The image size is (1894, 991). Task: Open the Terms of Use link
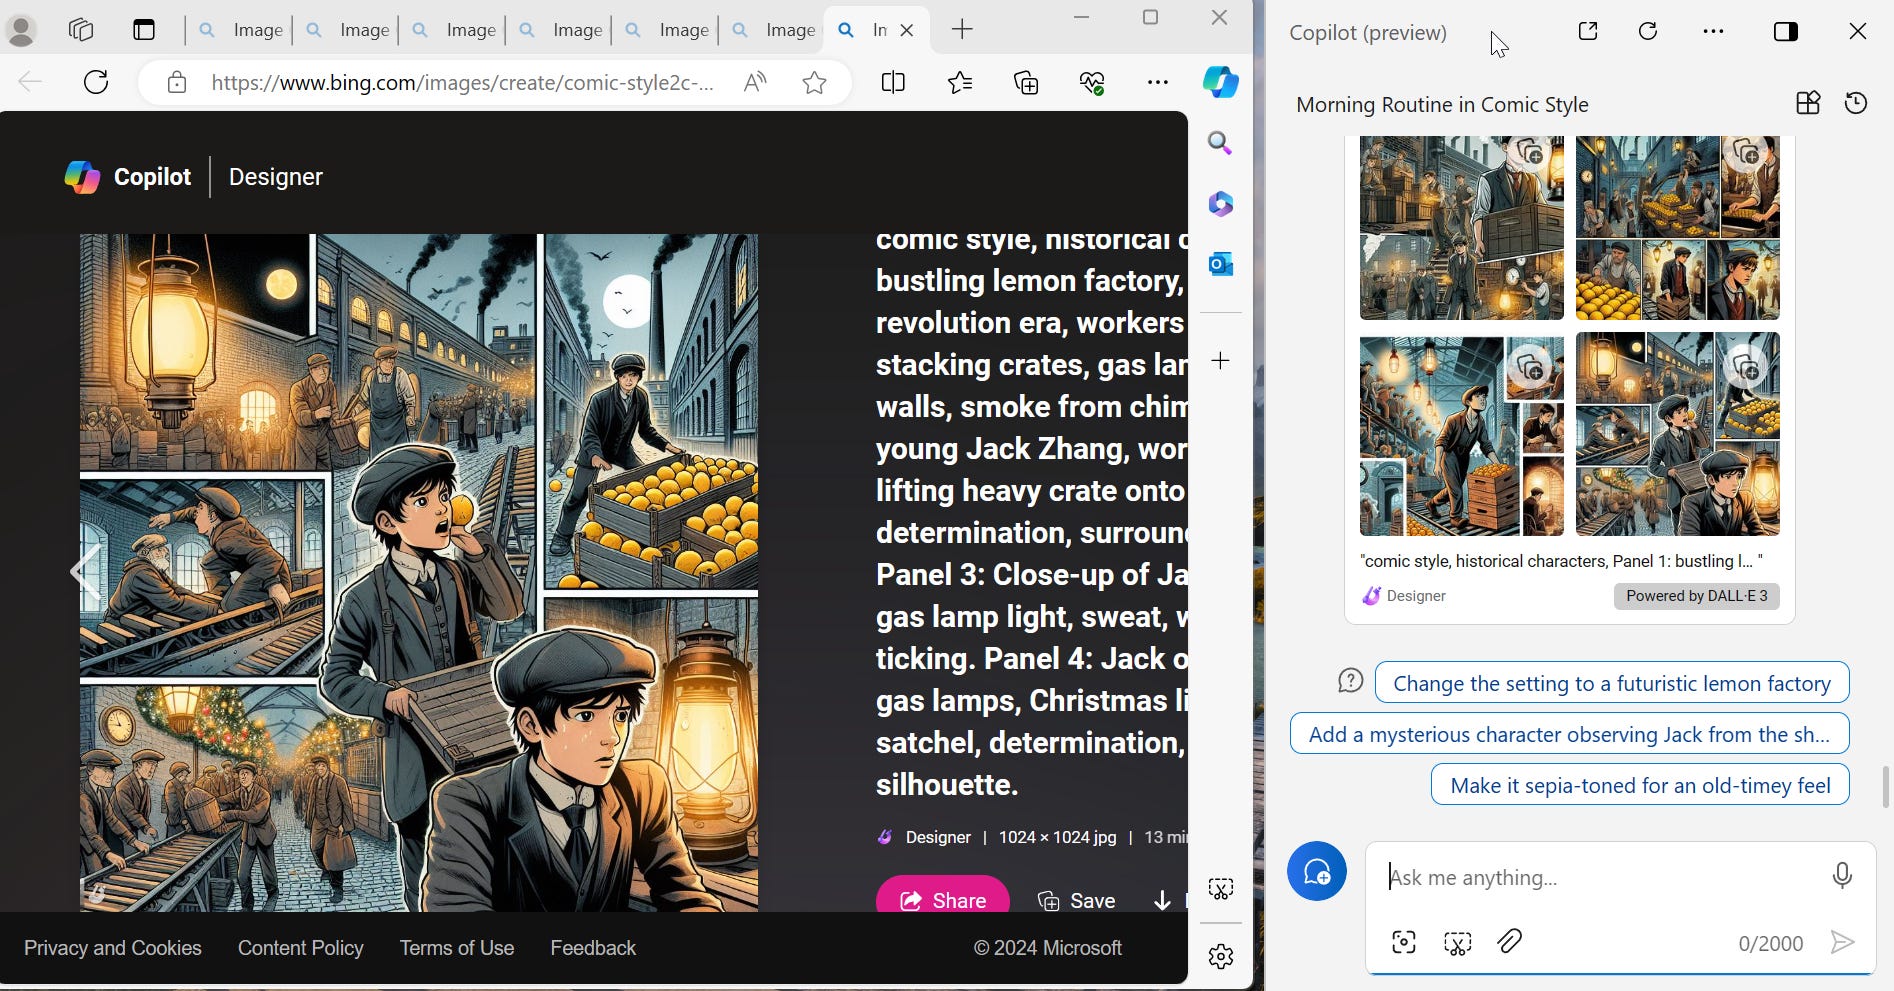coord(457,948)
